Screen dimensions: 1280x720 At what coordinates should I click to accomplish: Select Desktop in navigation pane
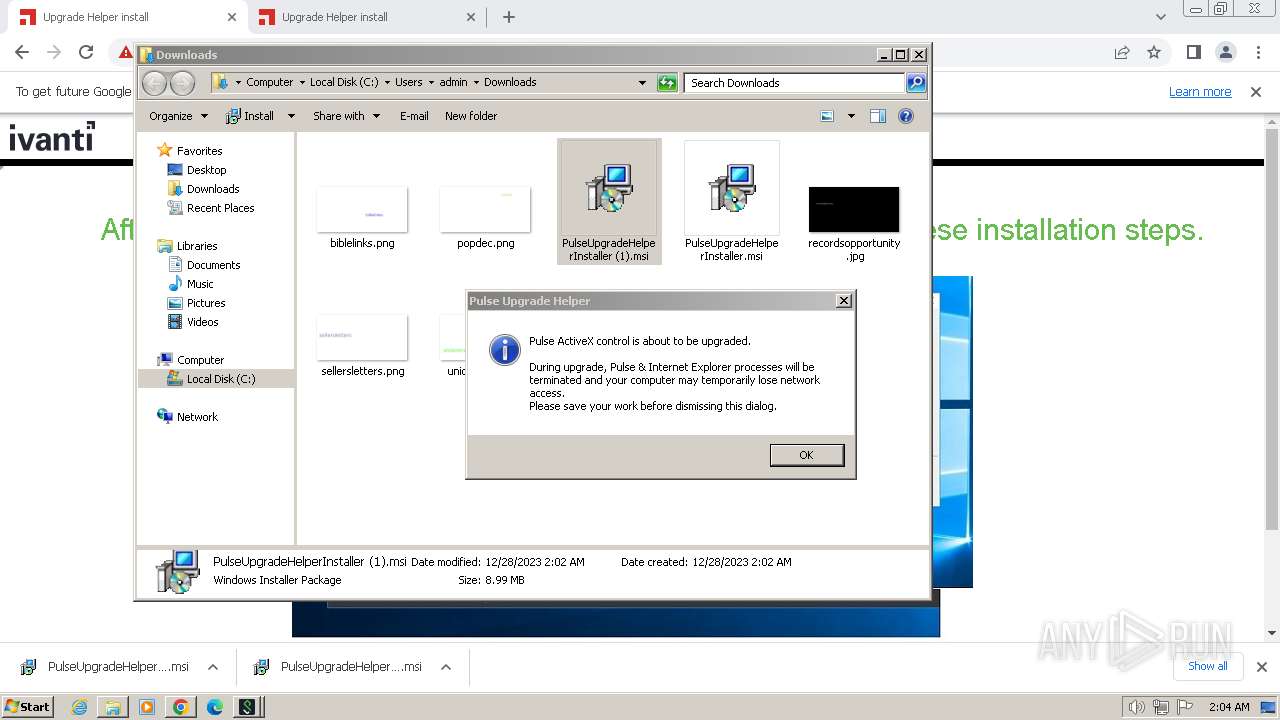[x=206, y=170]
